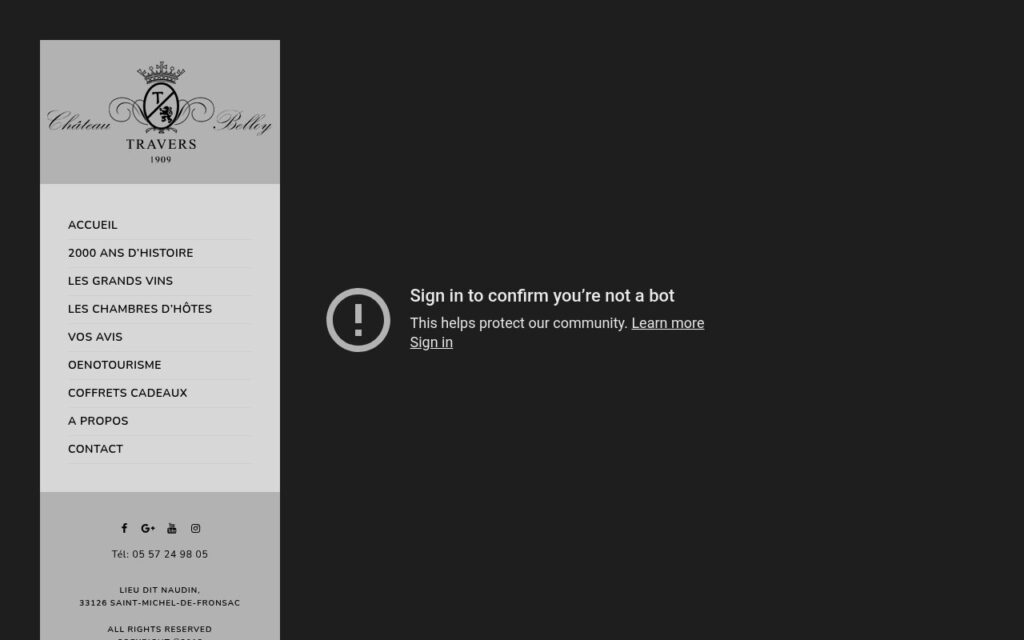Open the Coffrets Cadeaux page

tap(127, 393)
